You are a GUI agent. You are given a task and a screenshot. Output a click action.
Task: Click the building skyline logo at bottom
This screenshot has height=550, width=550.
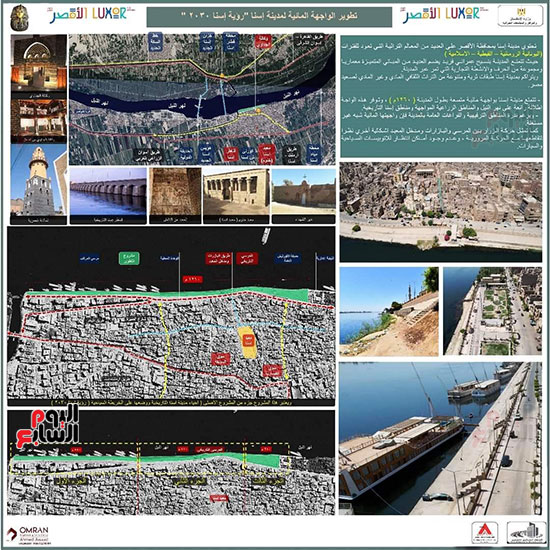(526, 533)
